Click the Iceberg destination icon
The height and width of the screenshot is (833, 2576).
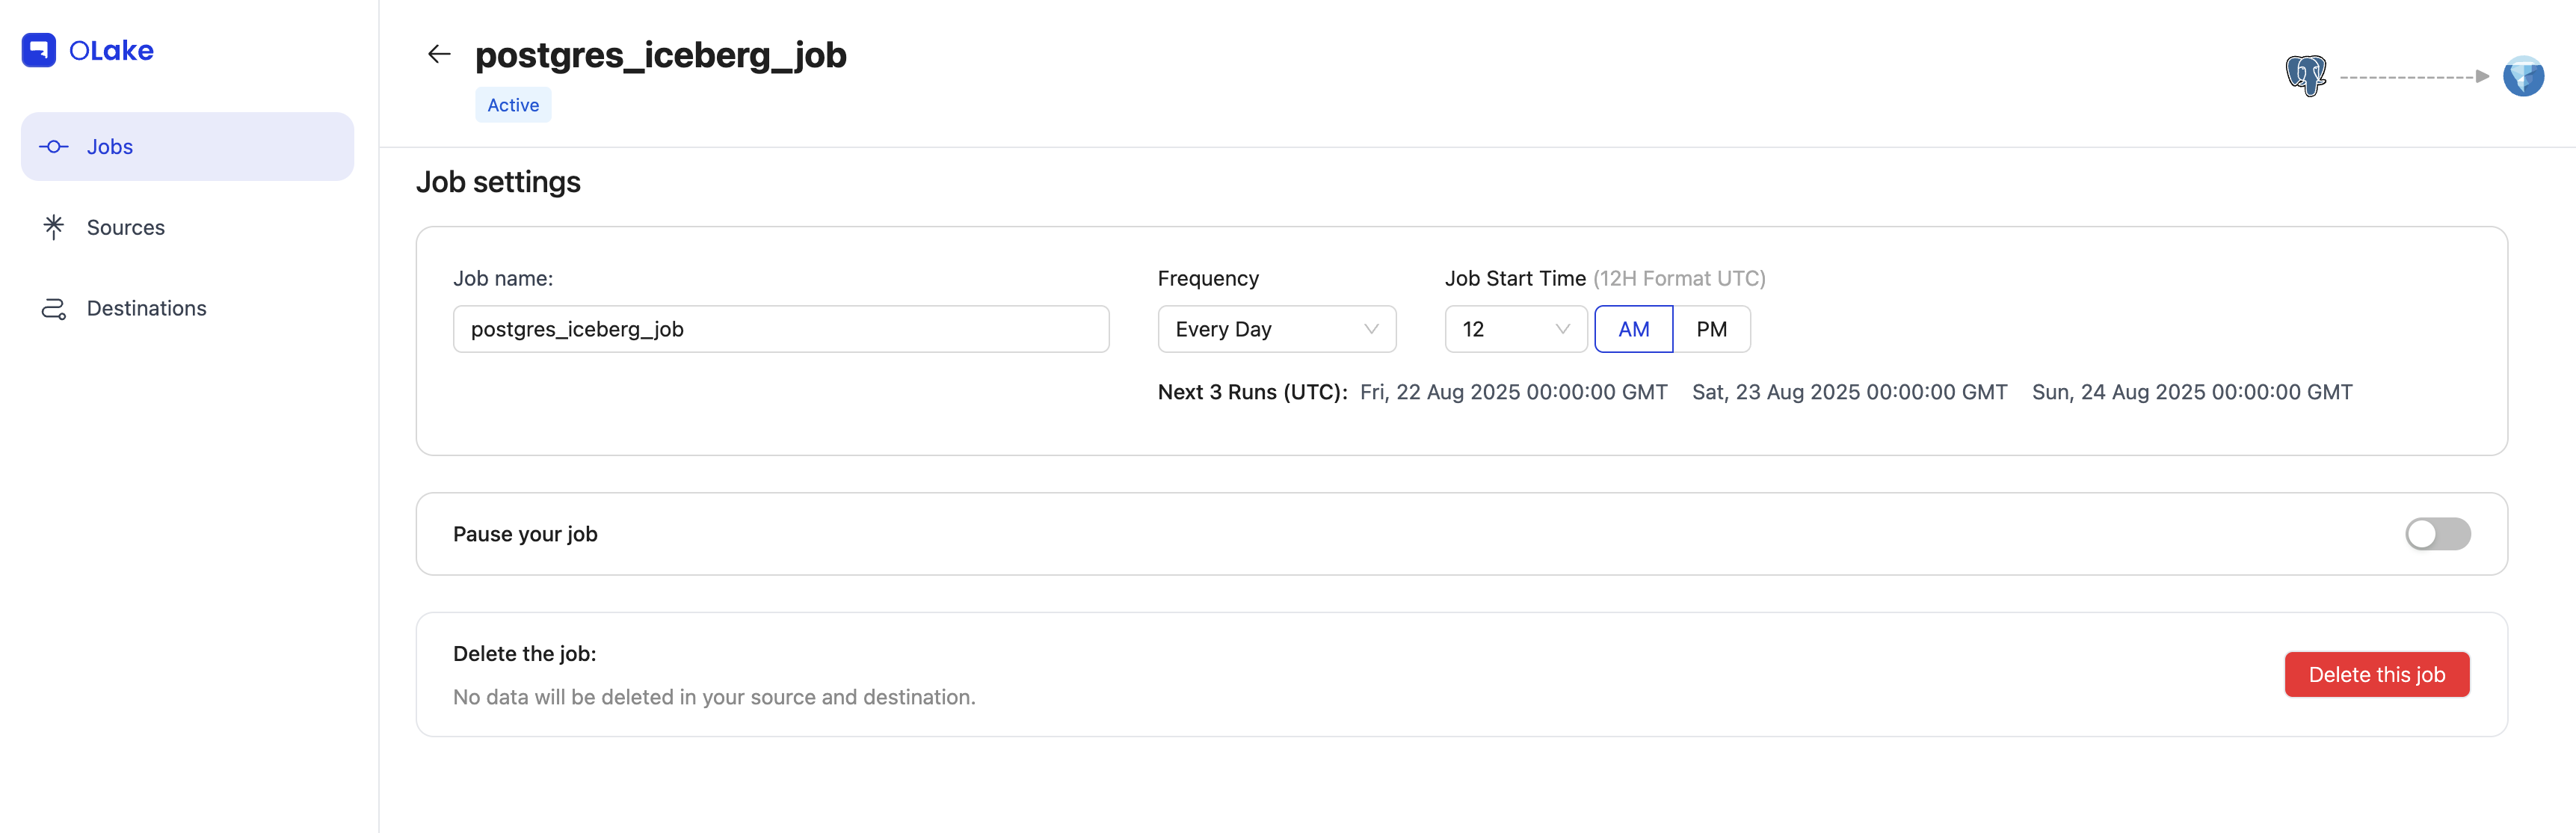[2523, 76]
